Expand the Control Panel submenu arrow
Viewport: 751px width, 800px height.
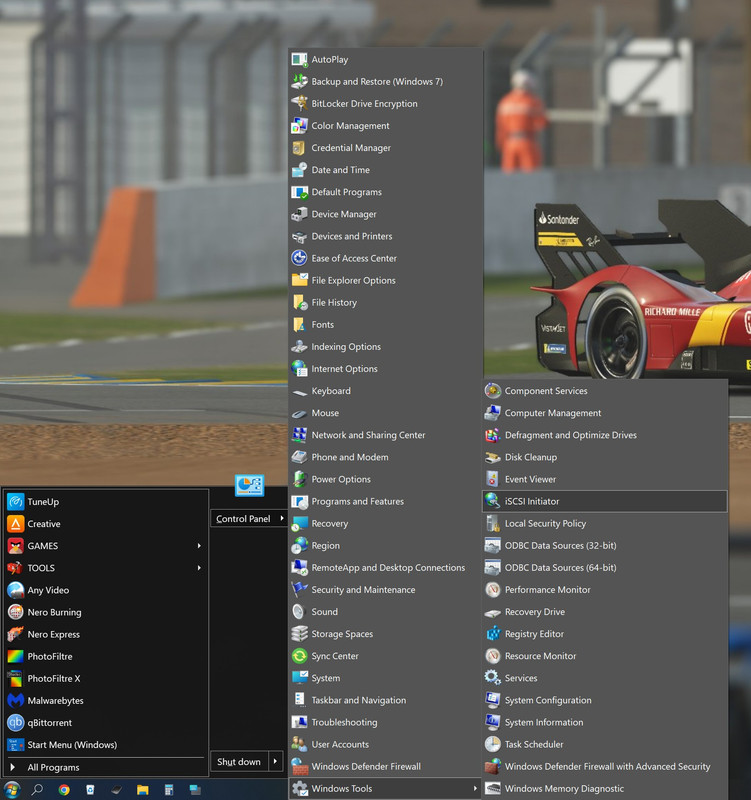[282, 518]
